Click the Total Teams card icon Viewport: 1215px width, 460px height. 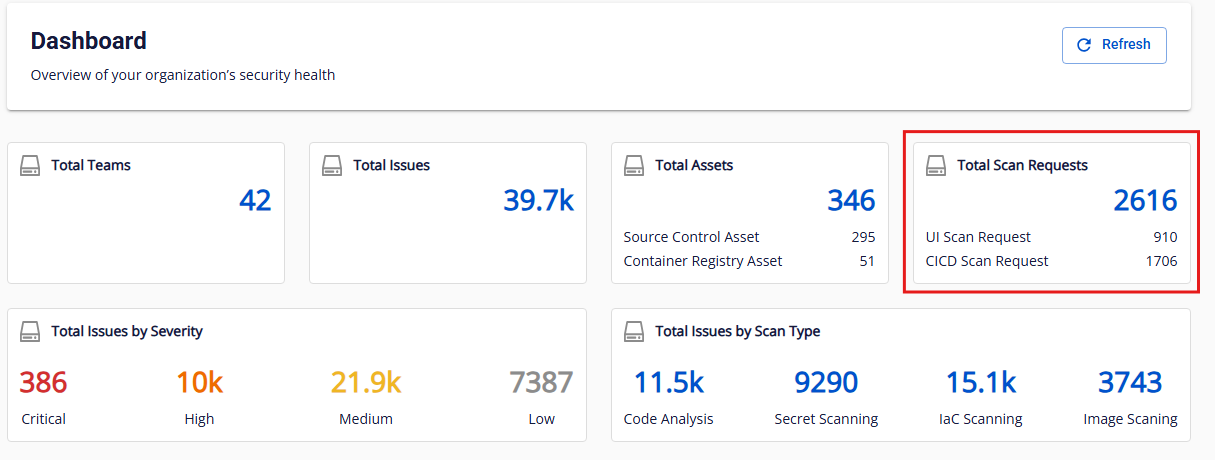(30, 165)
